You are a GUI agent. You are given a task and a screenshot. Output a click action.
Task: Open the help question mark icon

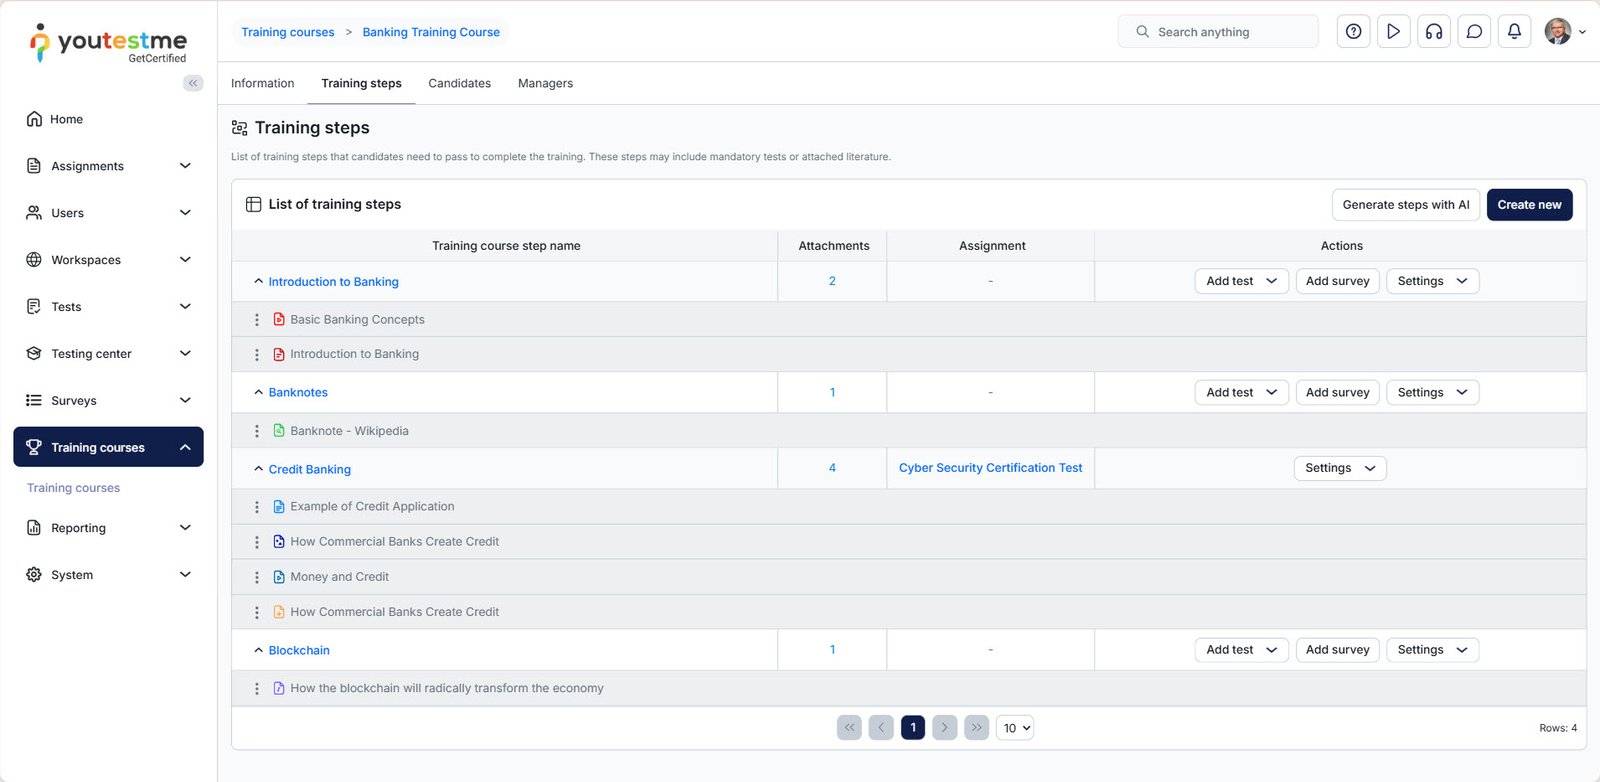1353,32
